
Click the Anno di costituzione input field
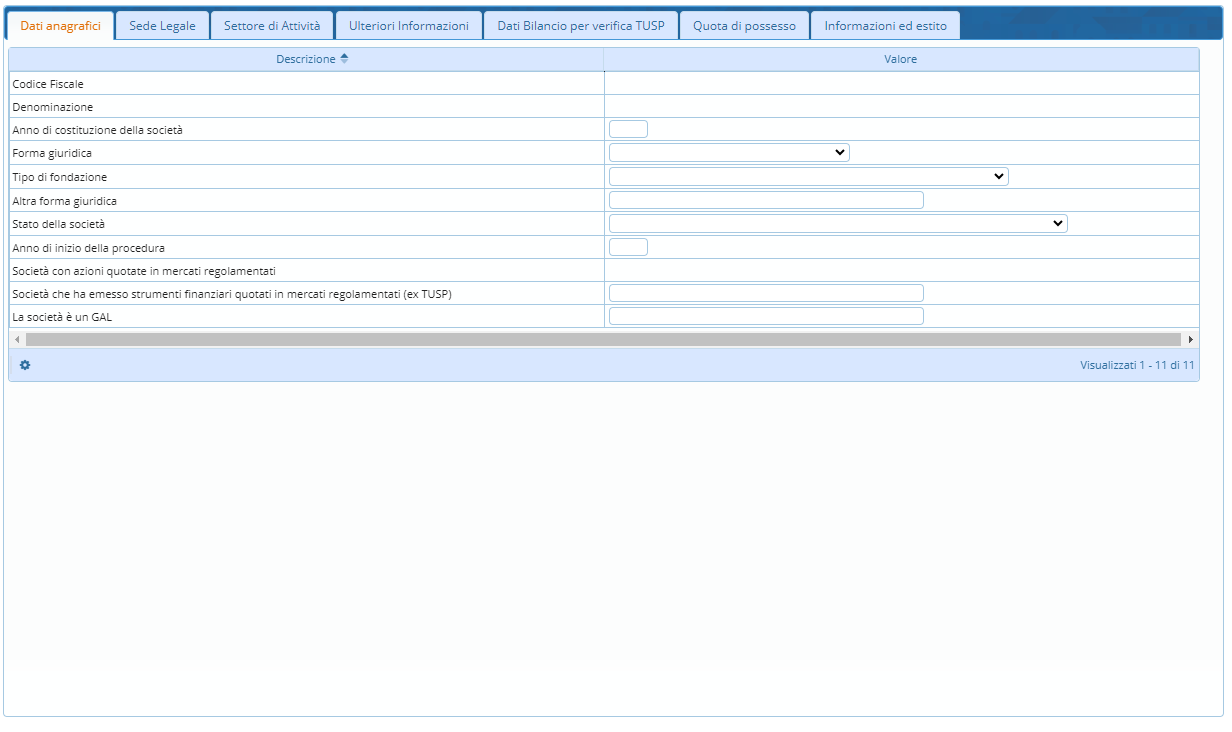[628, 129]
